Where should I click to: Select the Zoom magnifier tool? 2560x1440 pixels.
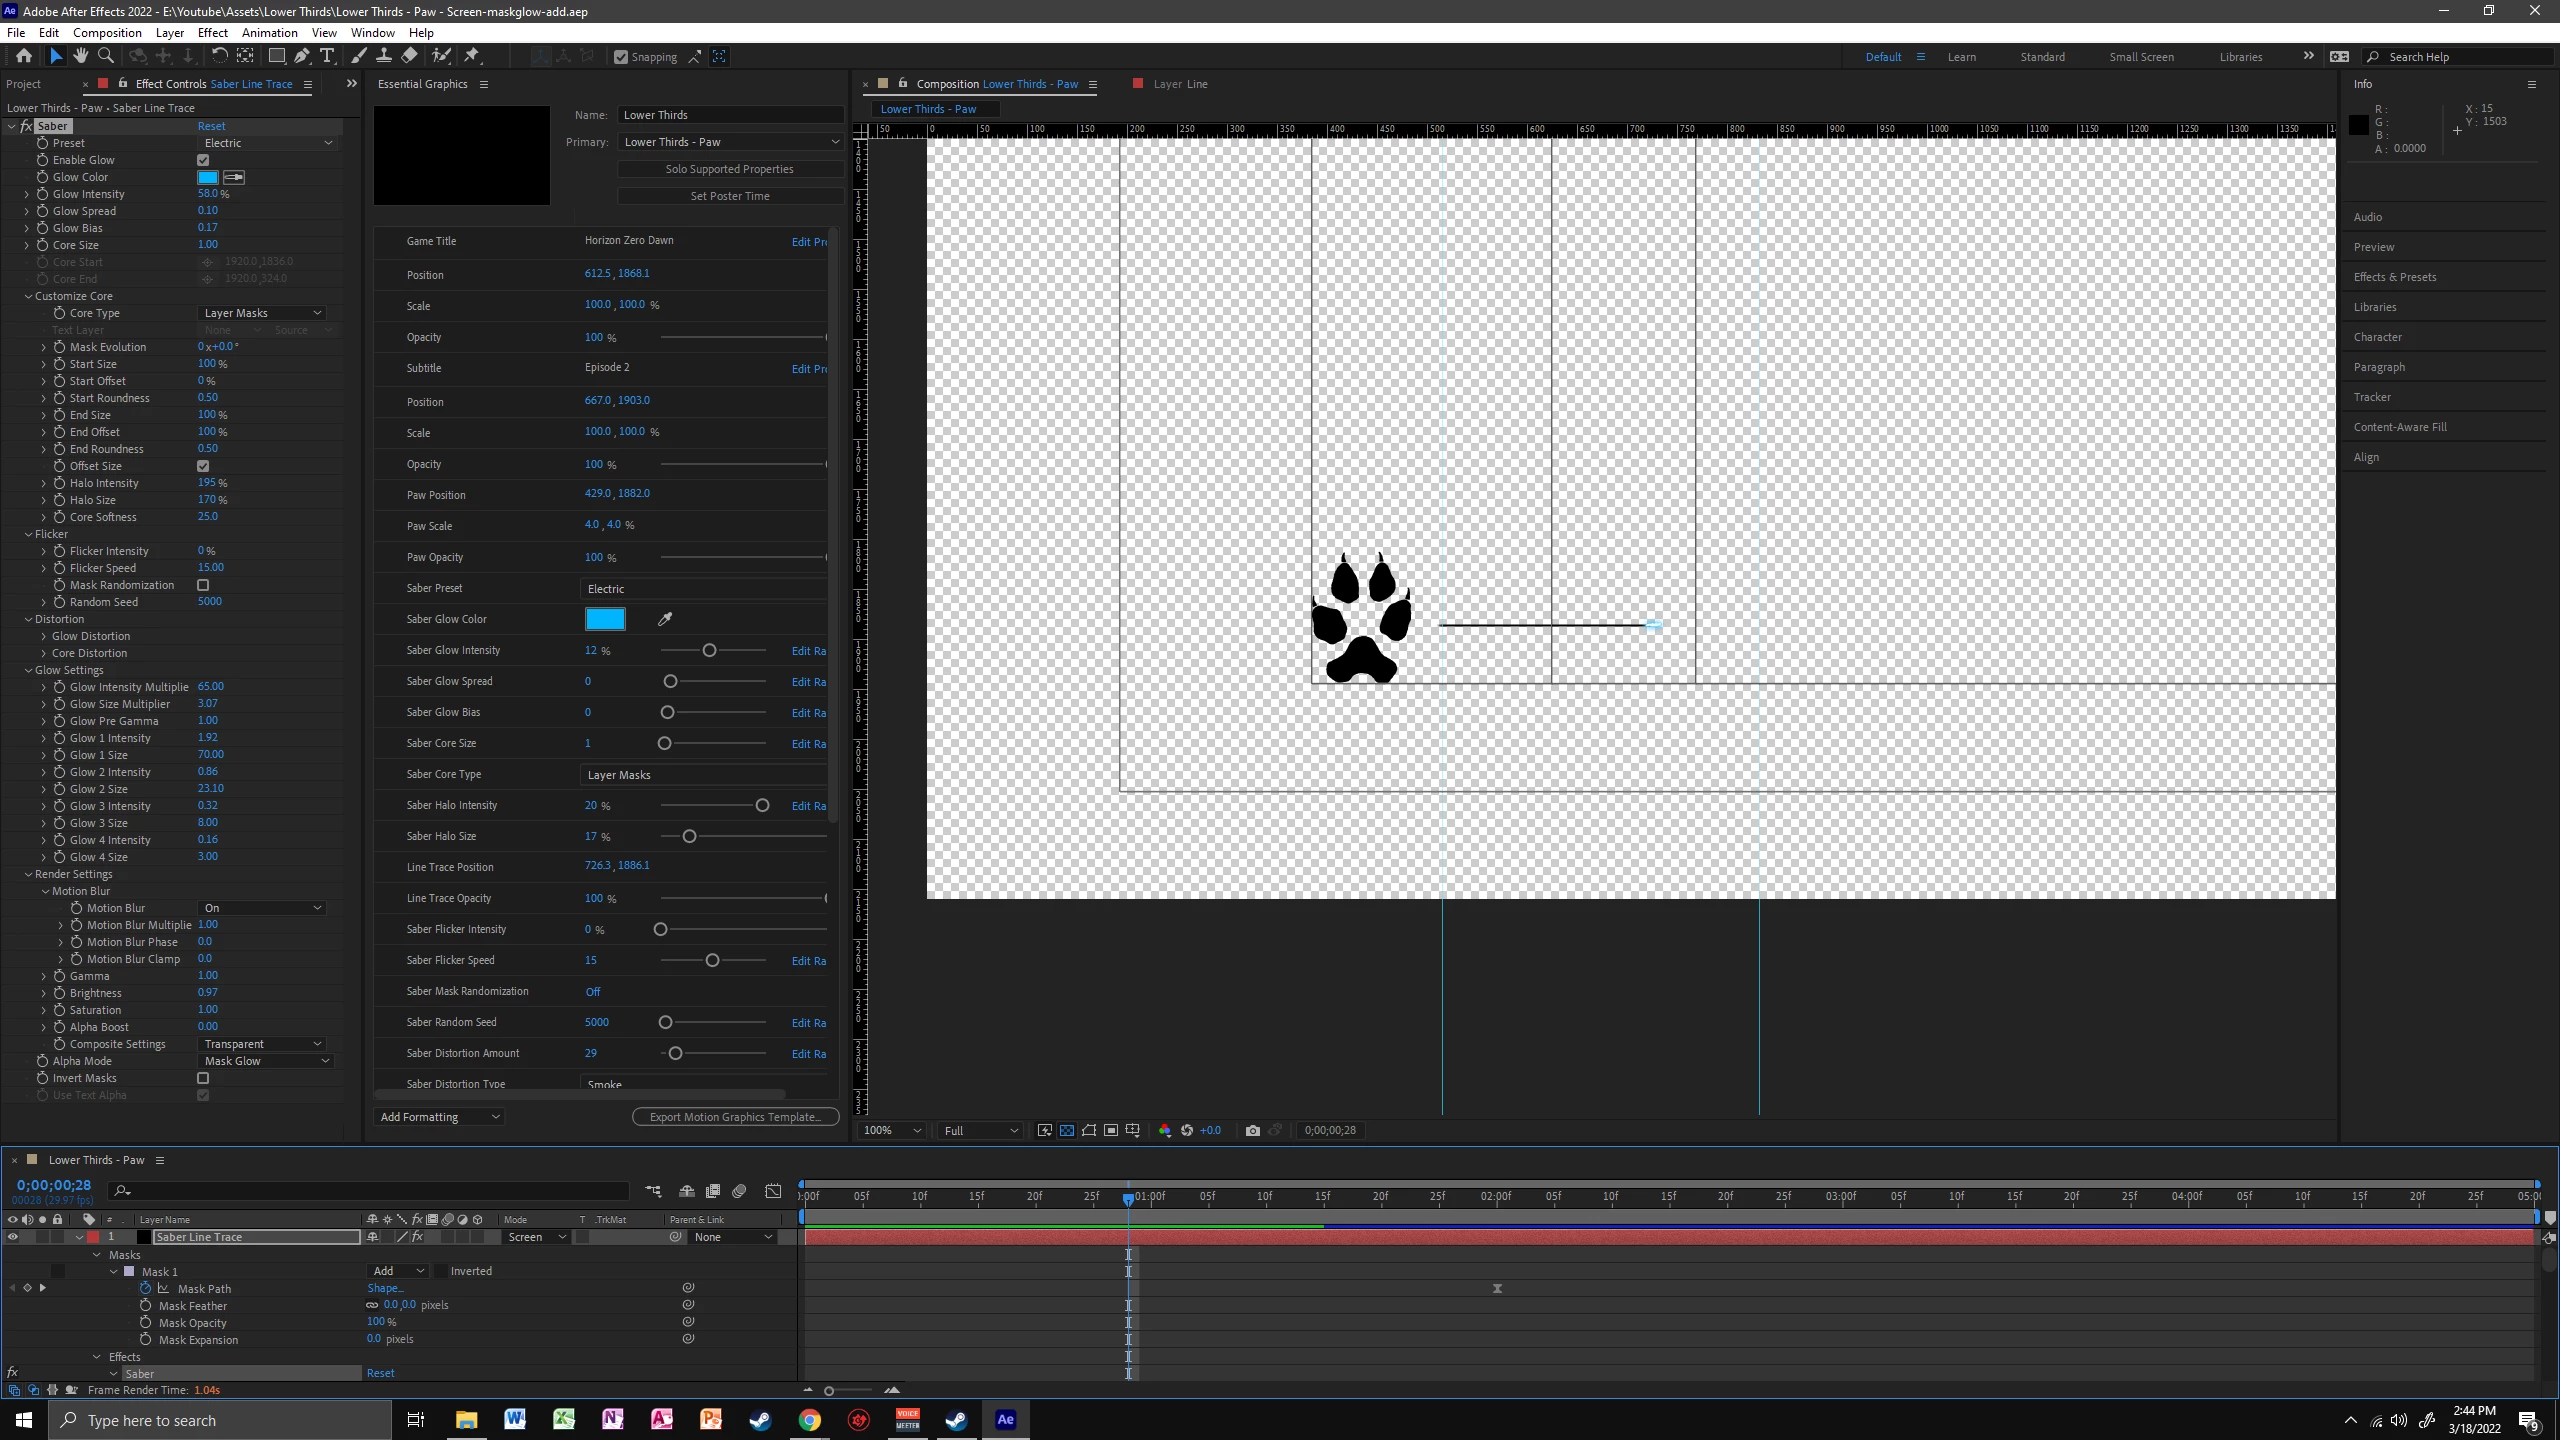pyautogui.click(x=106, y=56)
